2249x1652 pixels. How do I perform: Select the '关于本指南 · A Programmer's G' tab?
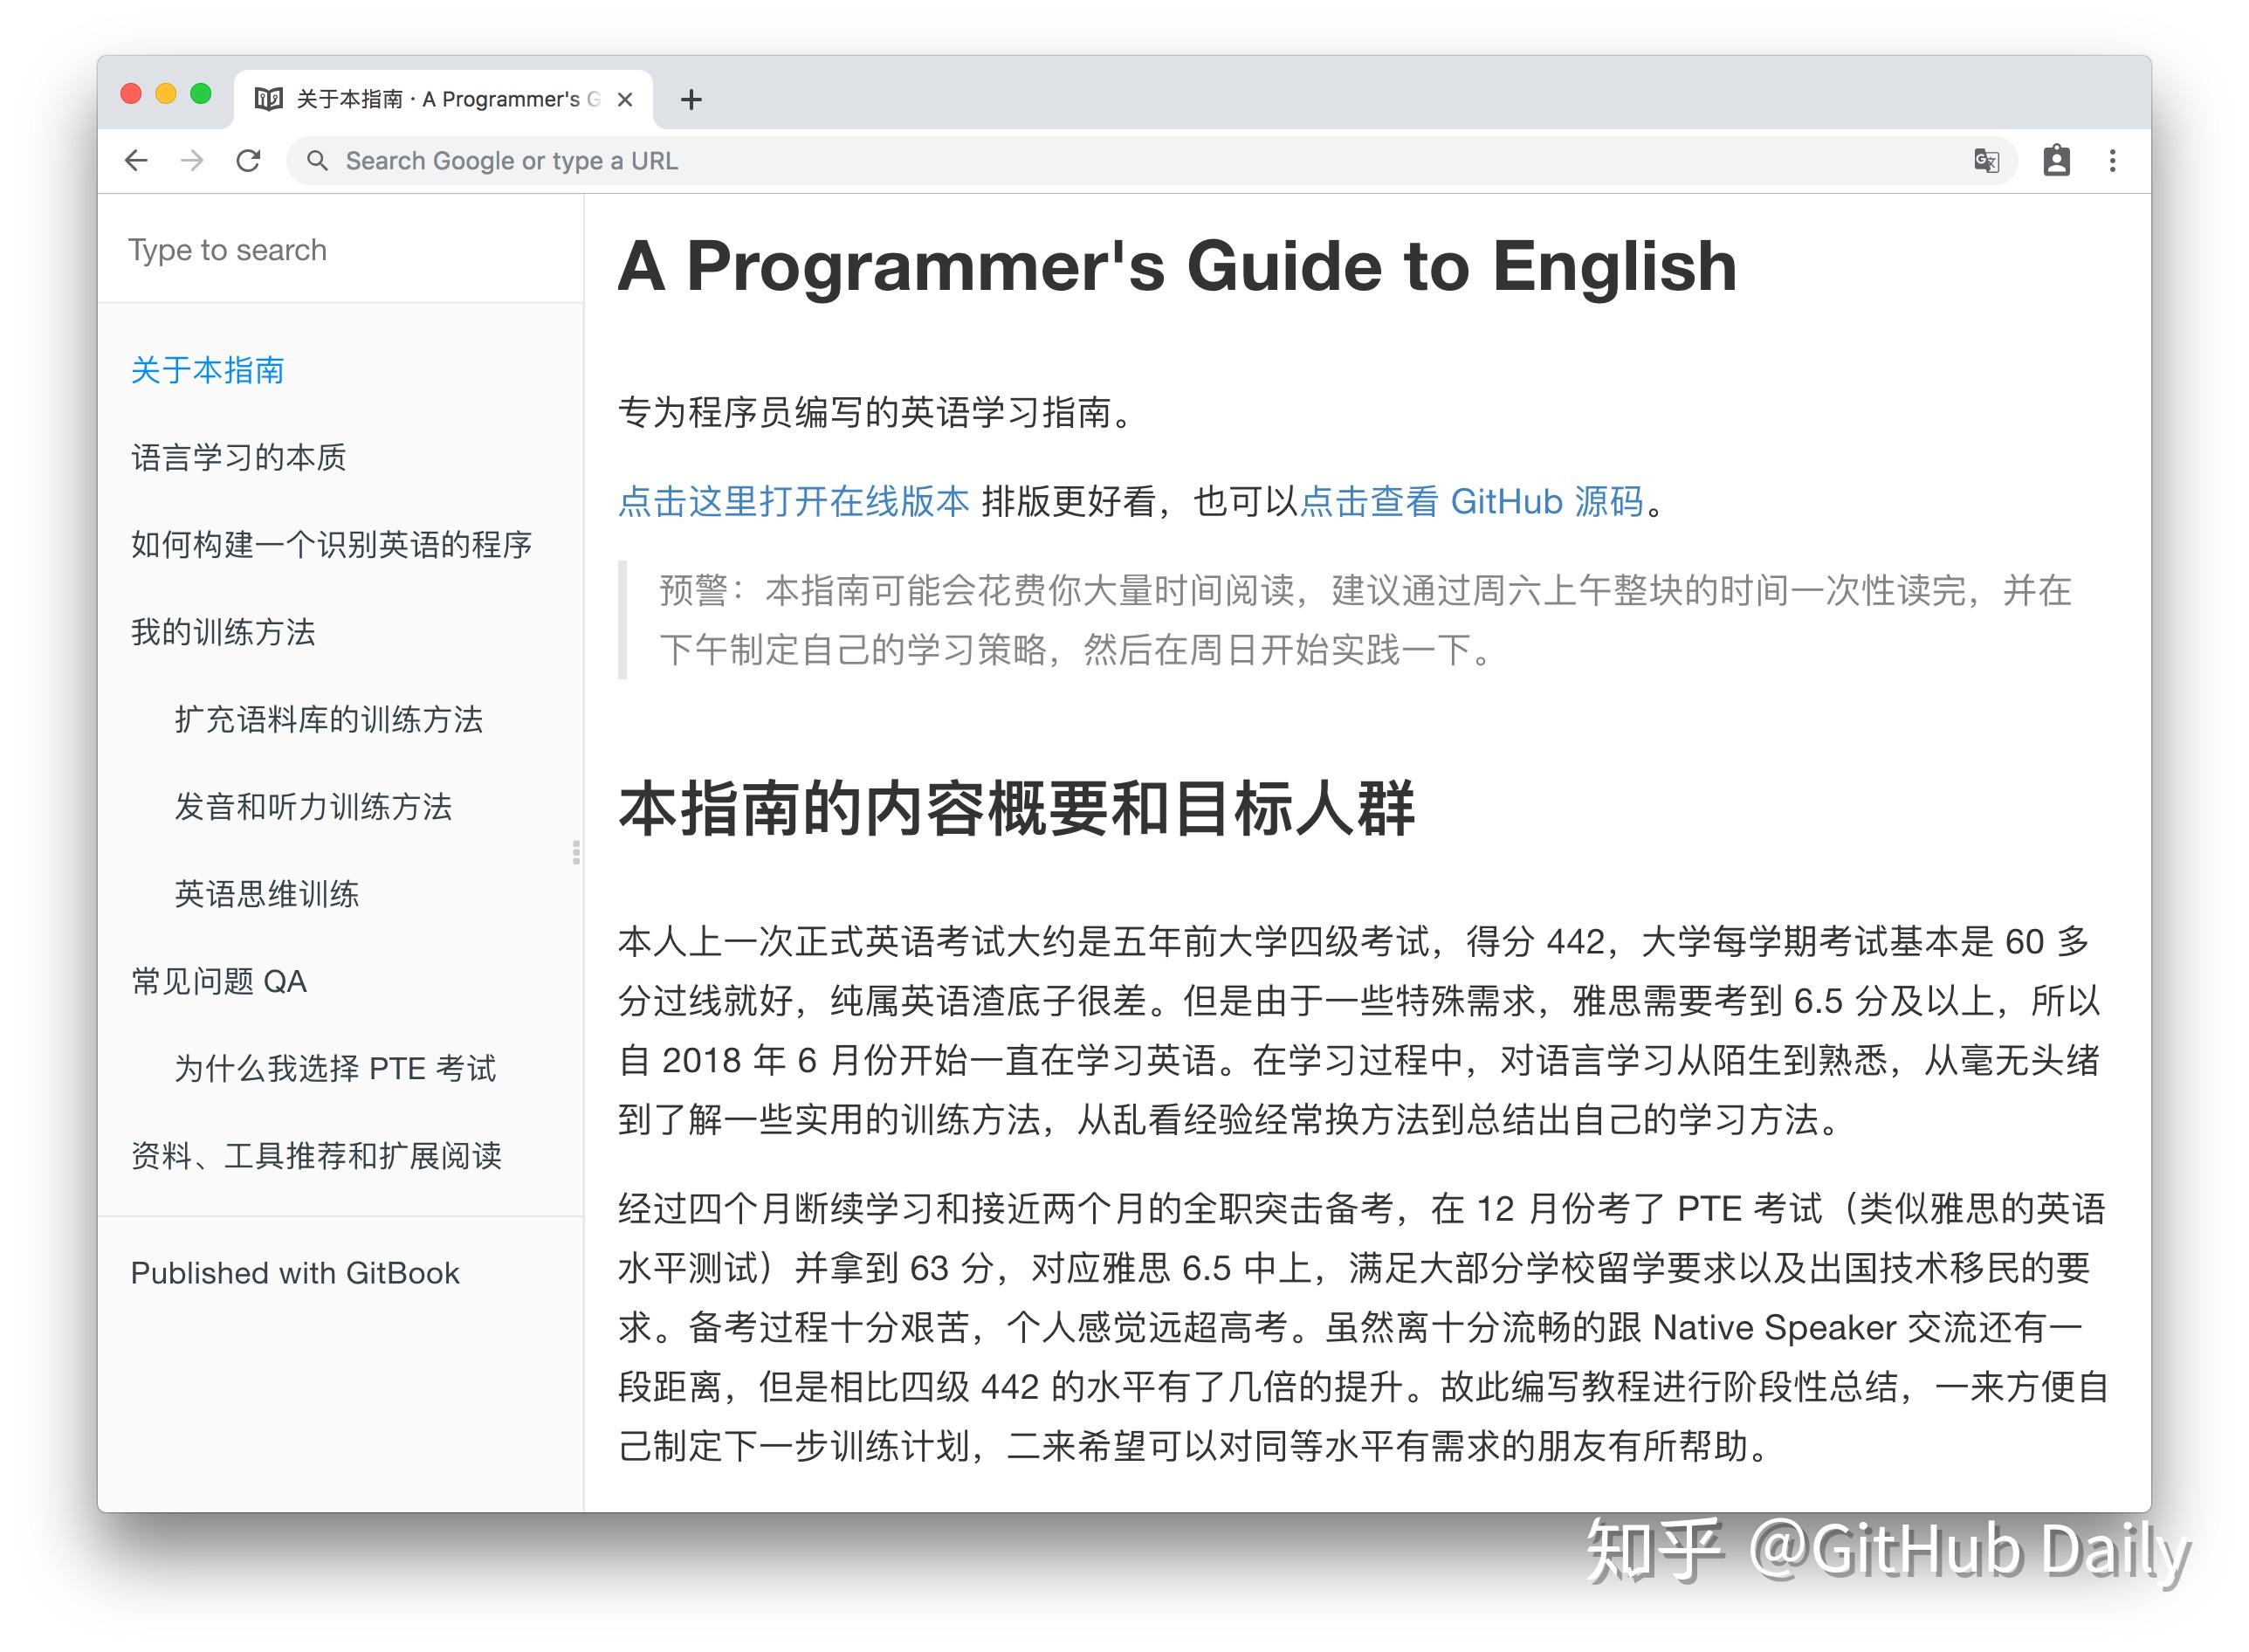[x=443, y=100]
